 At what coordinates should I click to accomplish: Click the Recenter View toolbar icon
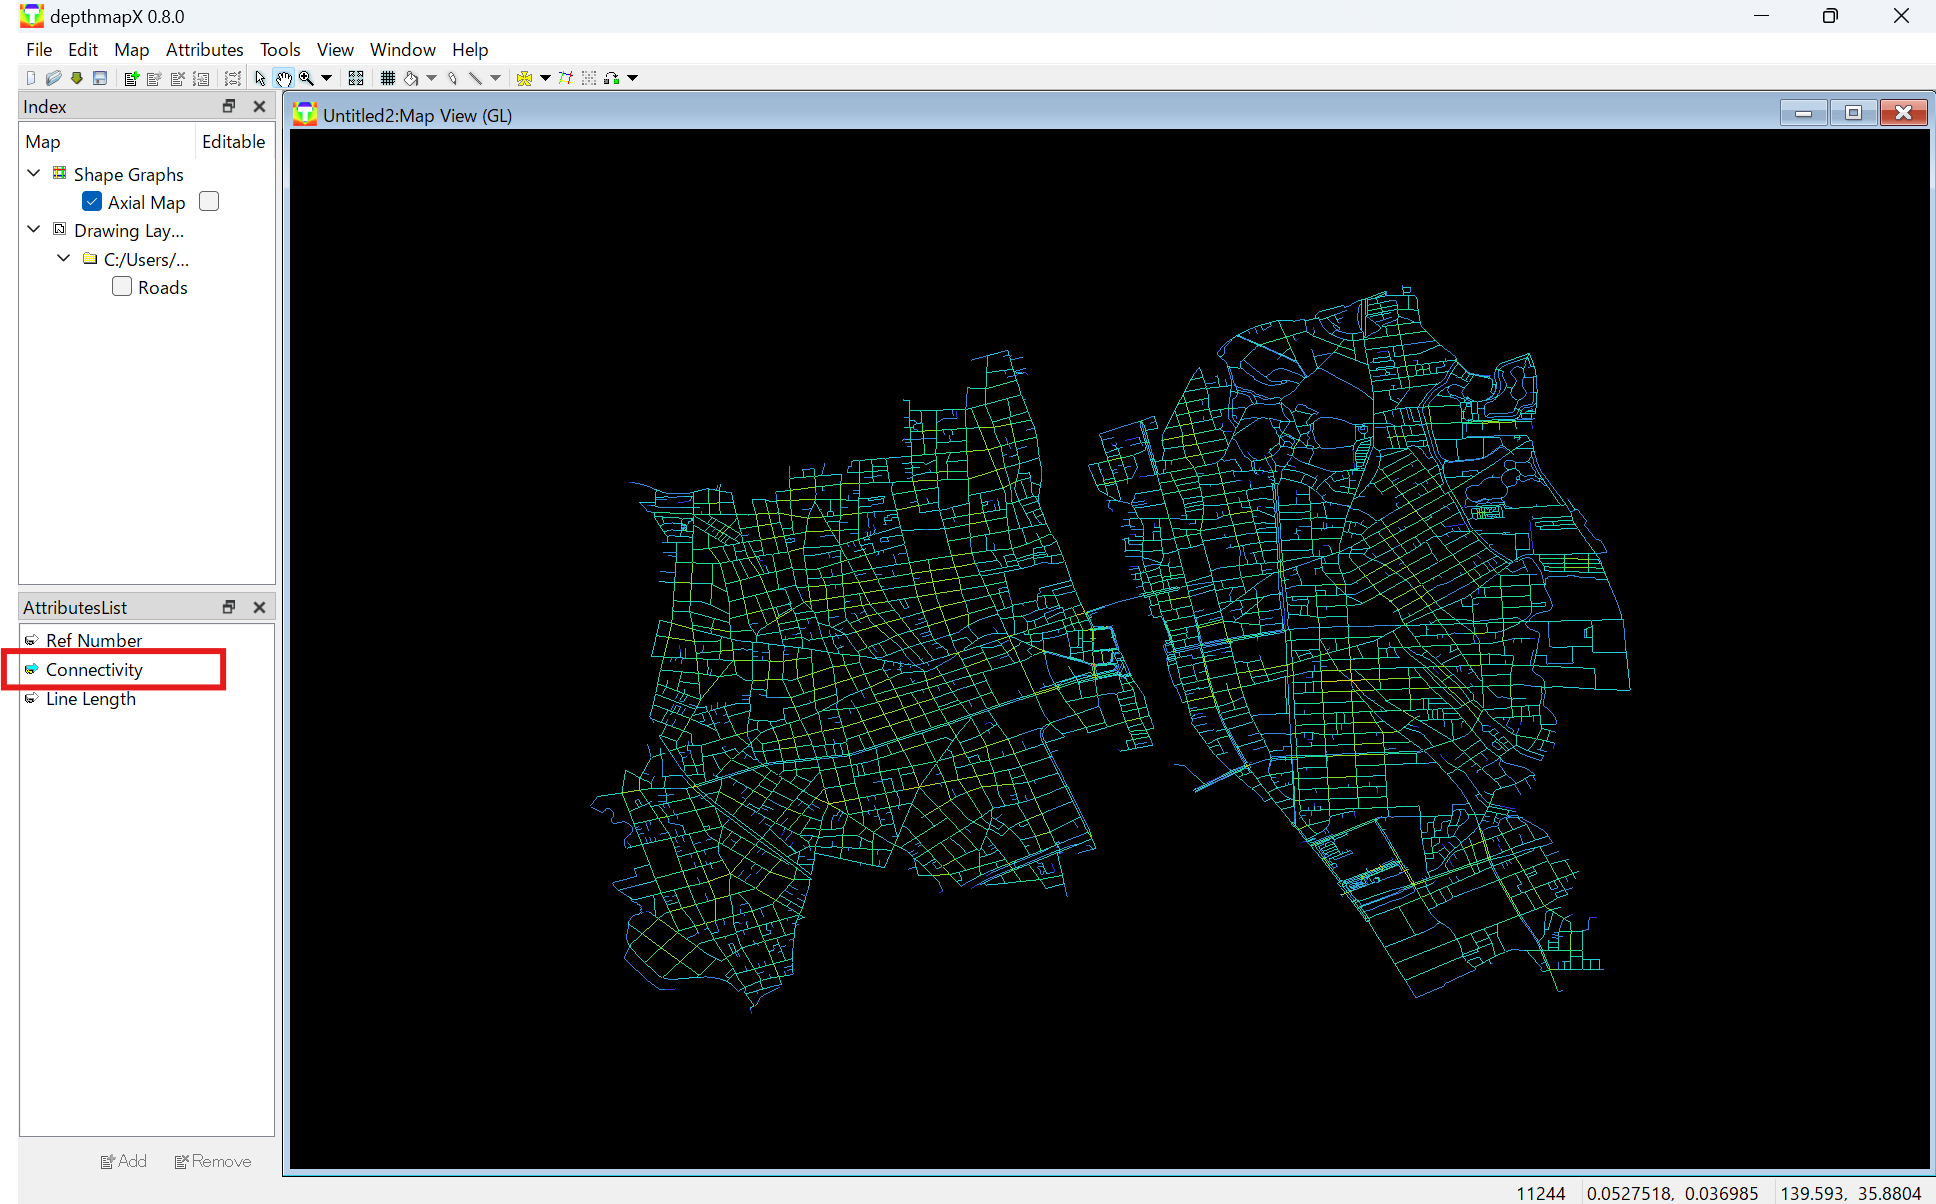[356, 78]
